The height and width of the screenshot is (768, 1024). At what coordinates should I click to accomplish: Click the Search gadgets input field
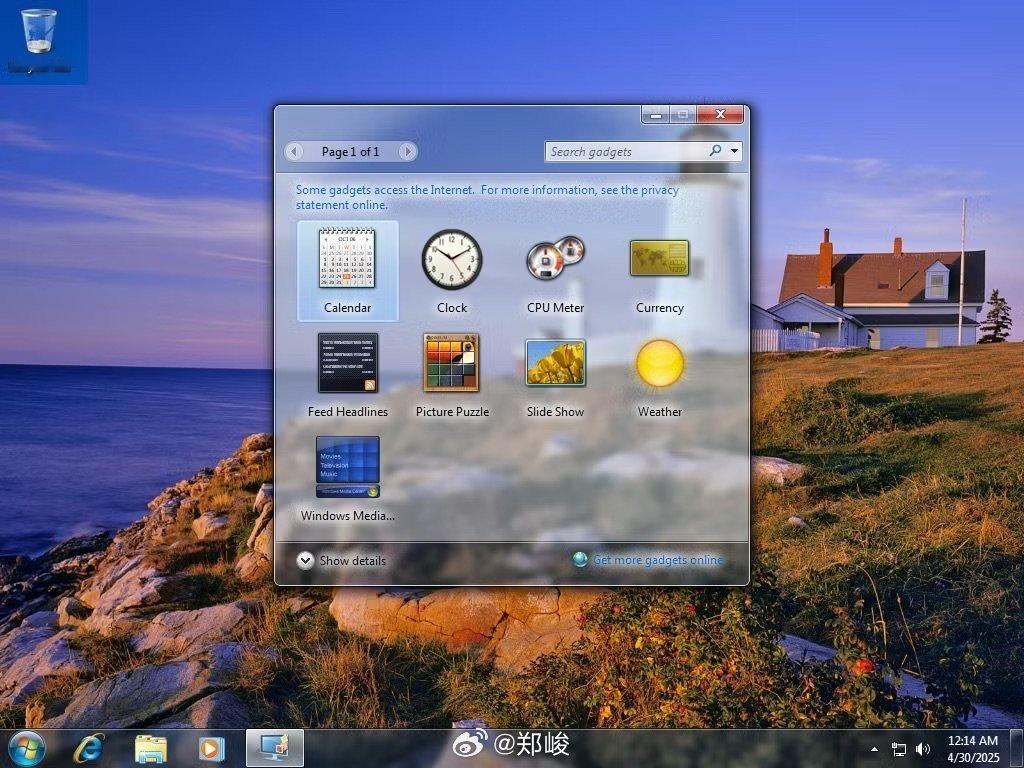click(627, 152)
